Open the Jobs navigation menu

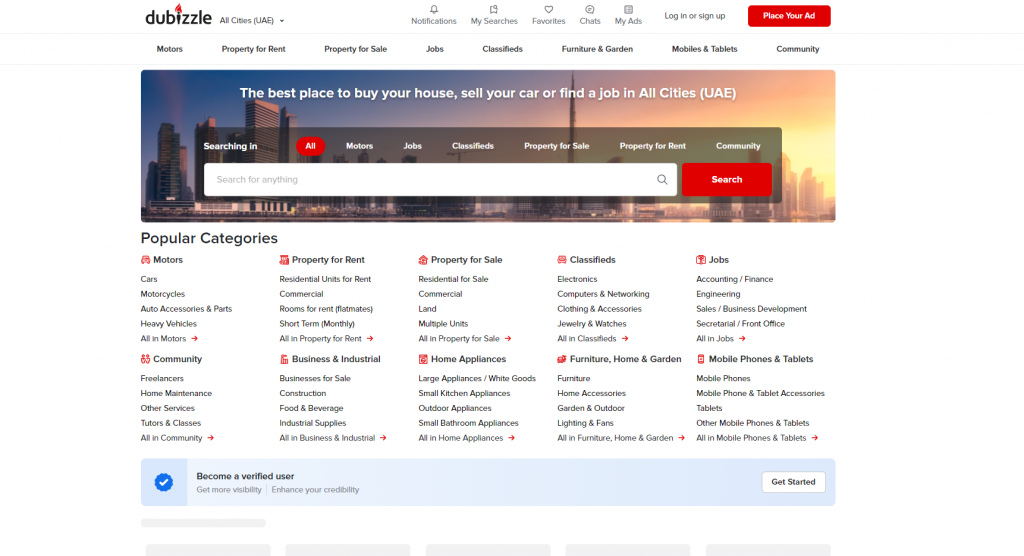click(435, 49)
